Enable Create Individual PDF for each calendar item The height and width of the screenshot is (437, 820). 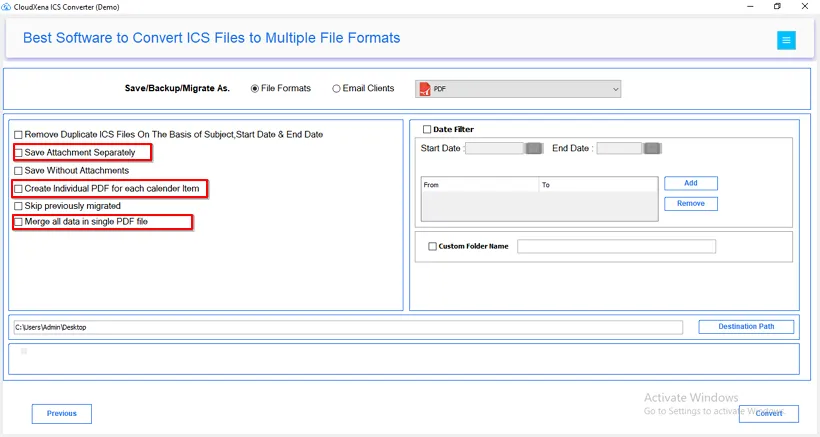point(18,189)
